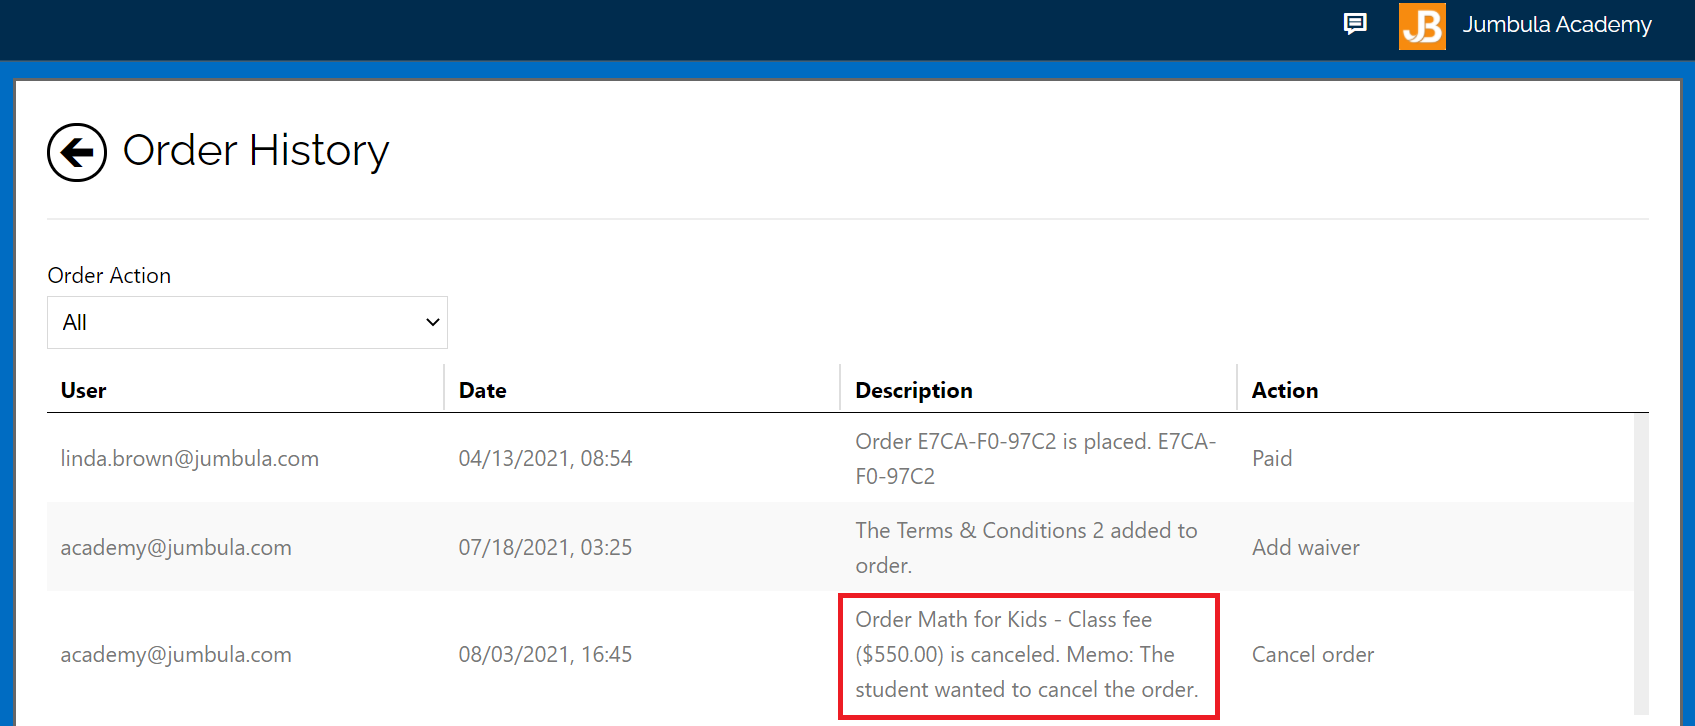Click the Description column header
Image resolution: width=1695 pixels, height=726 pixels.
pyautogui.click(x=913, y=390)
